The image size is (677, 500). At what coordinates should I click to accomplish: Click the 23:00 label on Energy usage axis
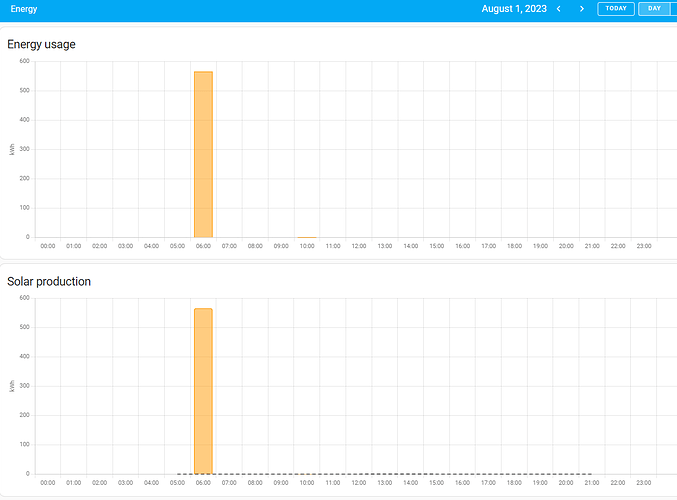[x=644, y=246]
